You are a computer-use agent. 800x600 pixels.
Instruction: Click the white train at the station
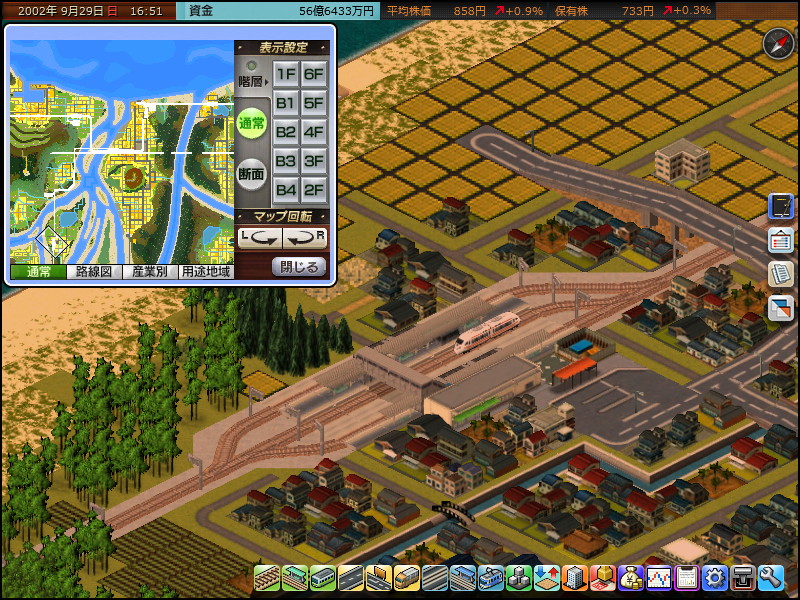(487, 332)
